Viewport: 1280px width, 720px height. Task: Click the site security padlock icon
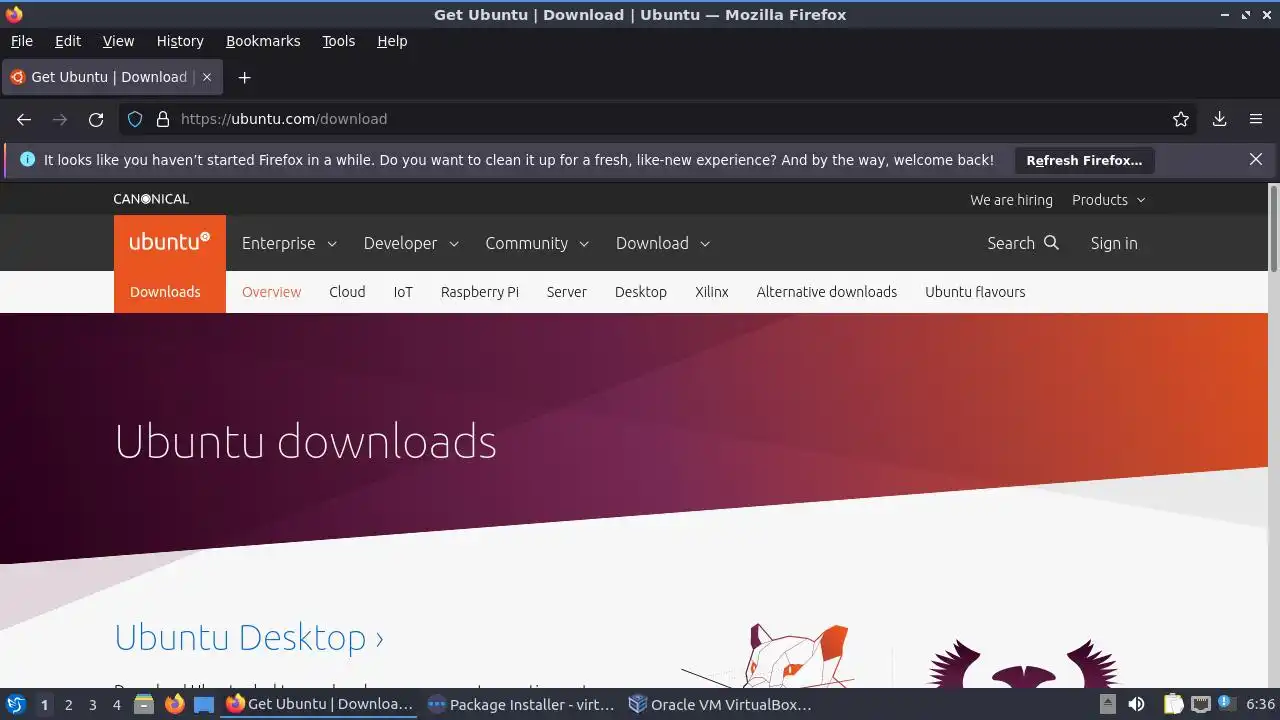(x=163, y=119)
